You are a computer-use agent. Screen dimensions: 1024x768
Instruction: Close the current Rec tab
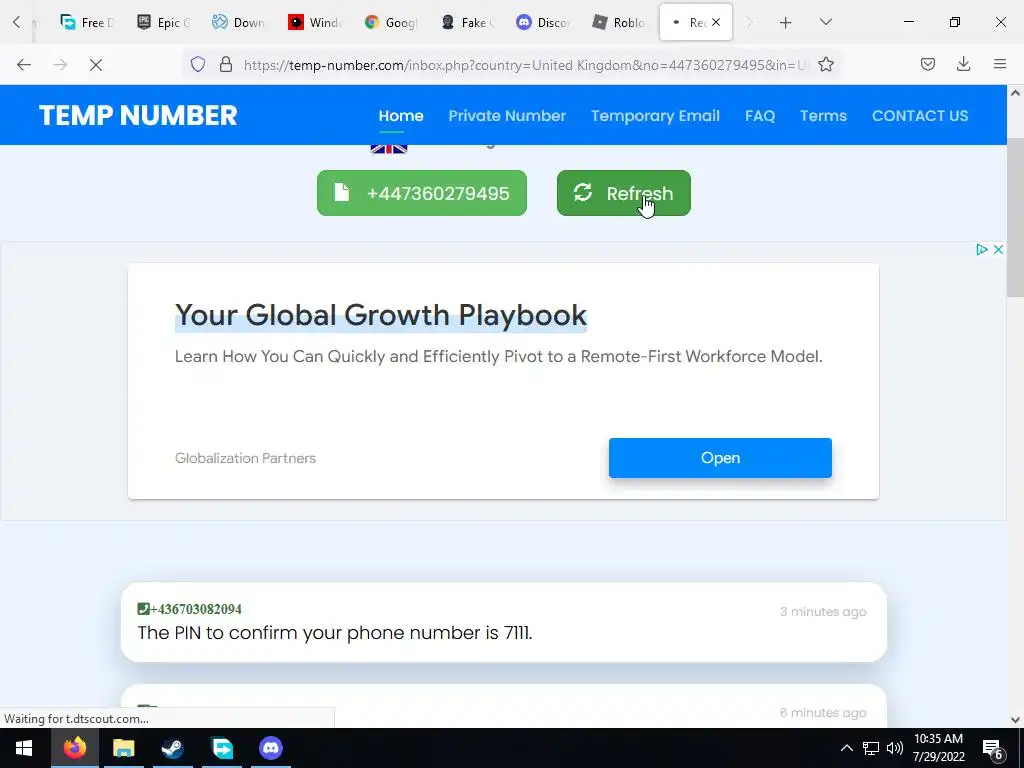(x=716, y=22)
